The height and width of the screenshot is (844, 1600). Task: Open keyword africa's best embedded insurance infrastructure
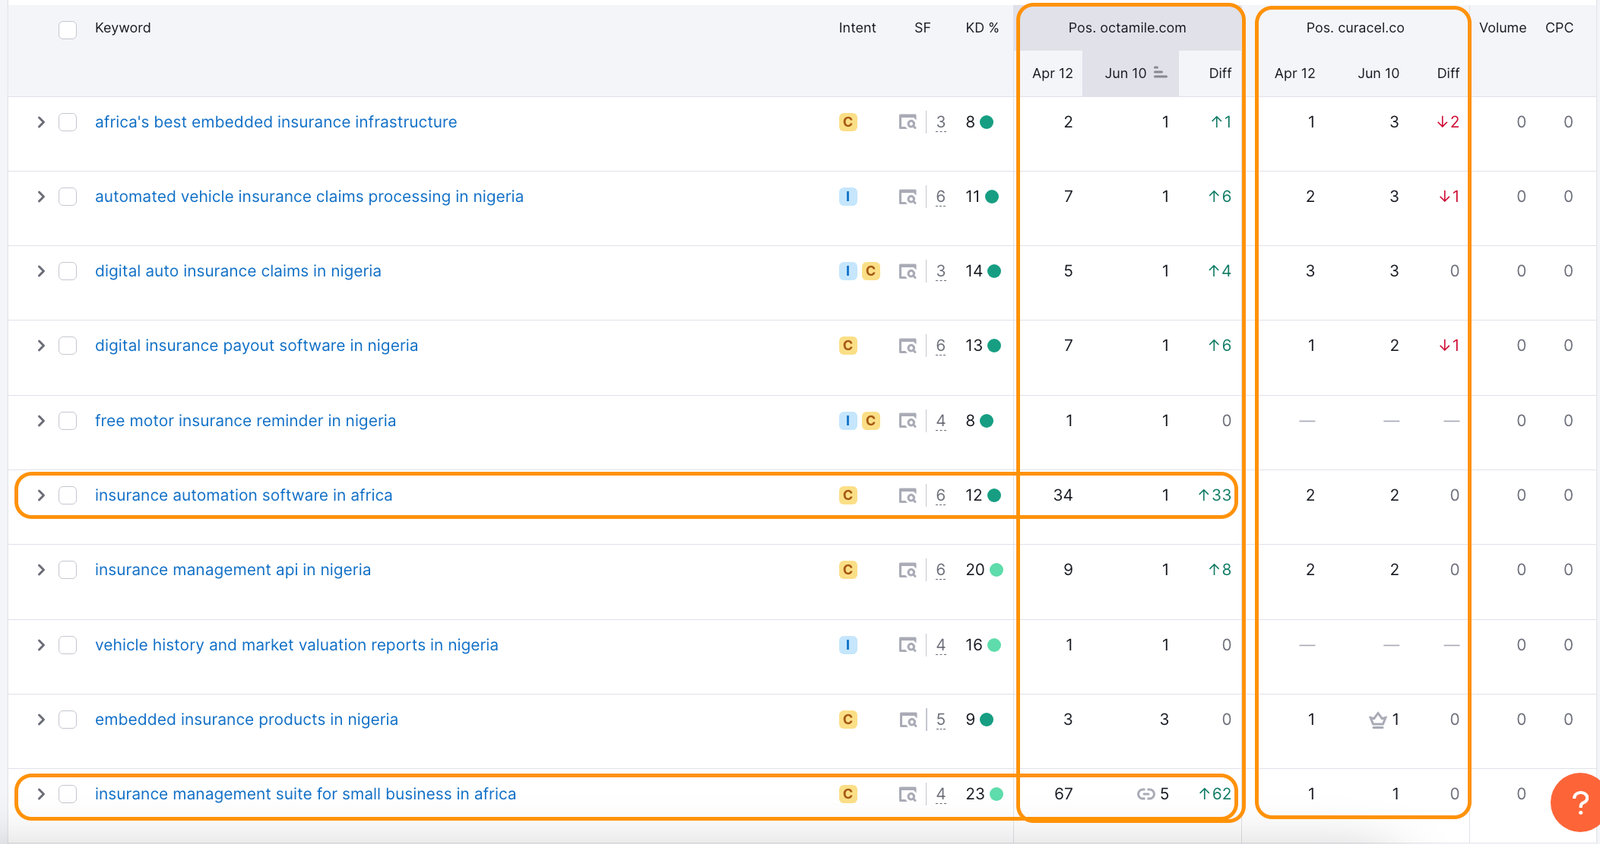276,122
